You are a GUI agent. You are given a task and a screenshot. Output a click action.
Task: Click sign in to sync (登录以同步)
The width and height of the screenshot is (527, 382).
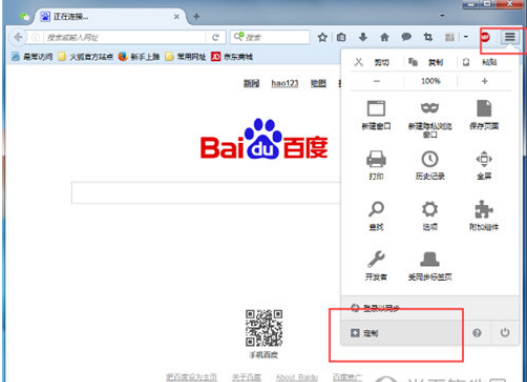(430, 308)
